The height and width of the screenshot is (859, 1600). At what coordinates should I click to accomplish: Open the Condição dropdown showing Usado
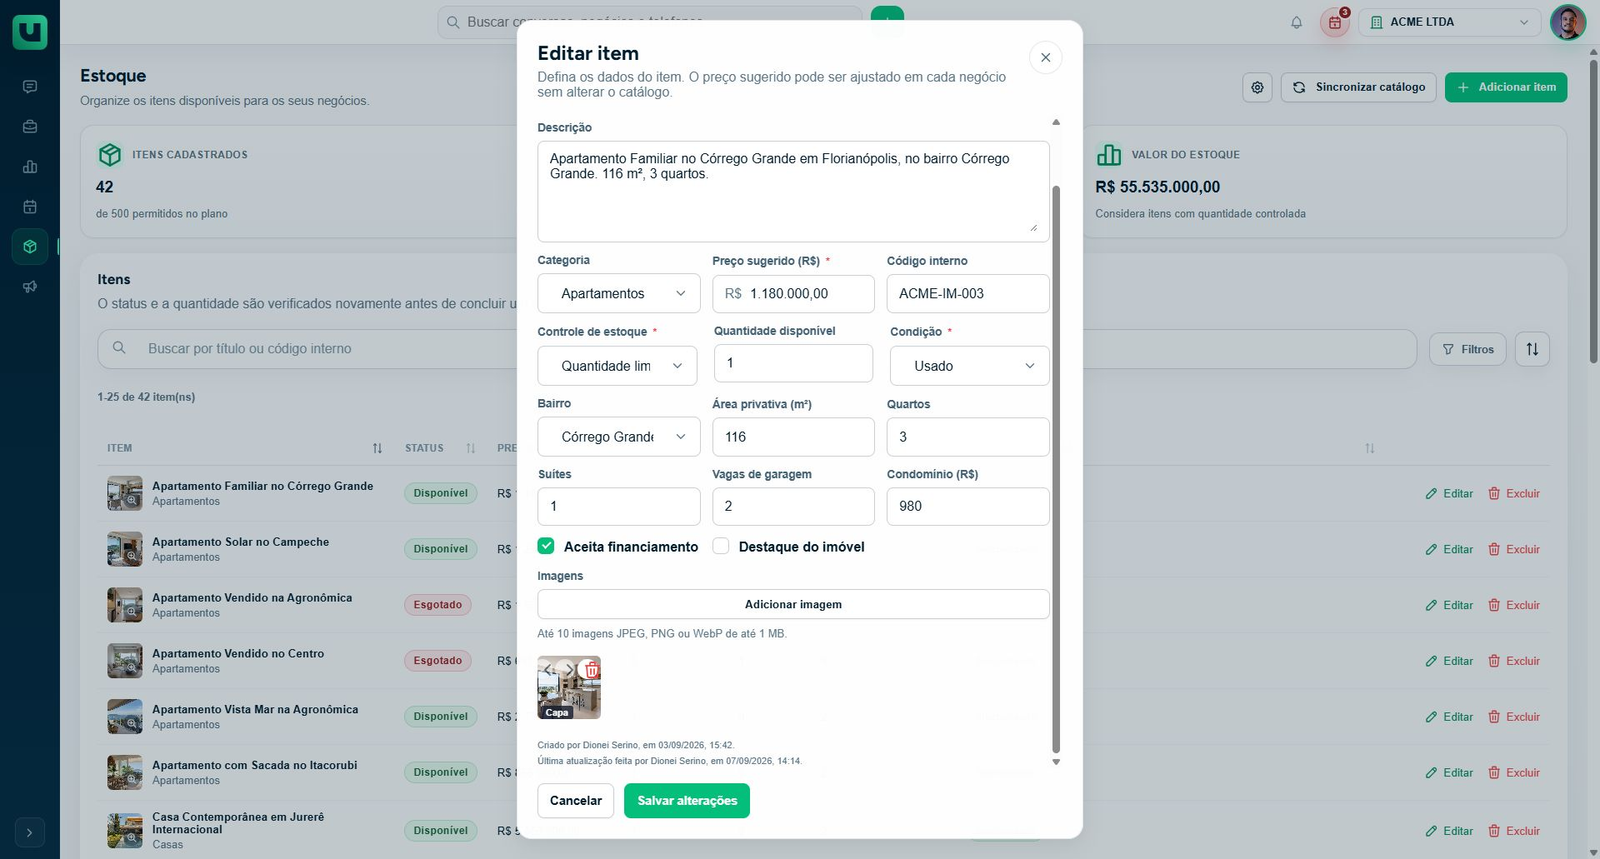pyautogui.click(x=970, y=366)
